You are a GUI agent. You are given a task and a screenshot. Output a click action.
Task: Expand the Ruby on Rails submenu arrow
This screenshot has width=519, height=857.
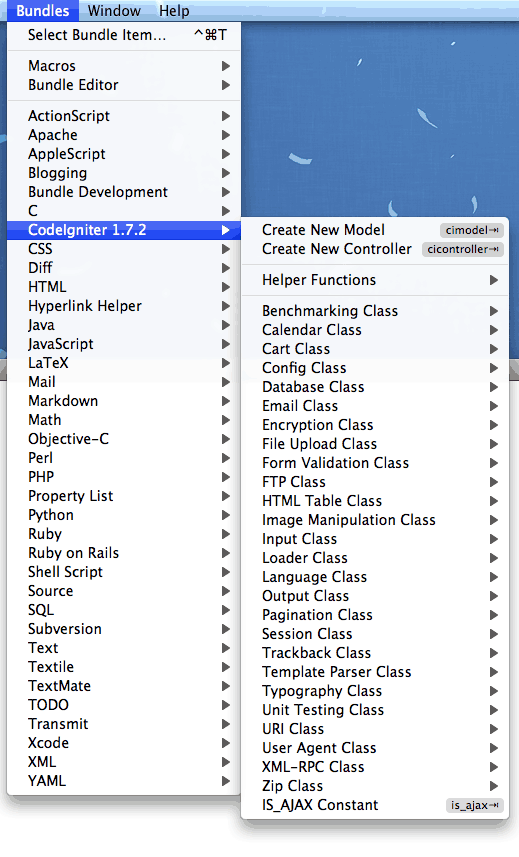pos(226,553)
